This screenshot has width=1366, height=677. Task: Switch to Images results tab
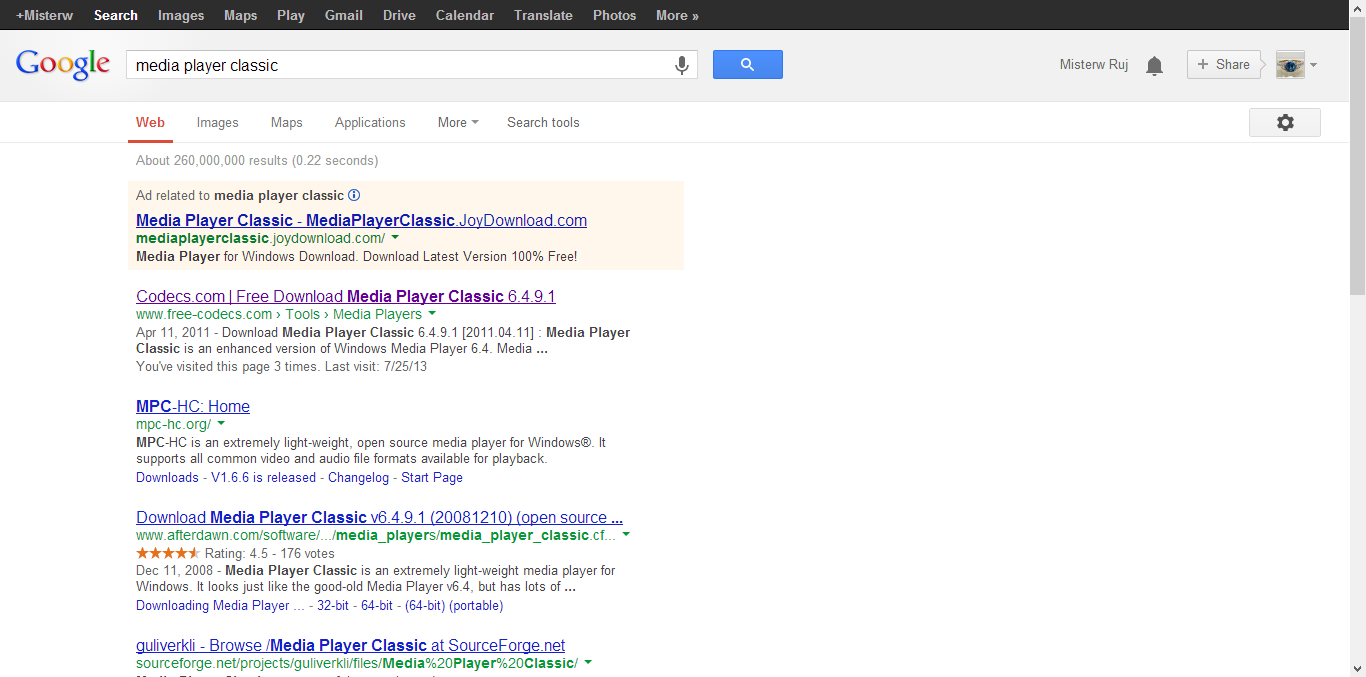[x=217, y=122]
